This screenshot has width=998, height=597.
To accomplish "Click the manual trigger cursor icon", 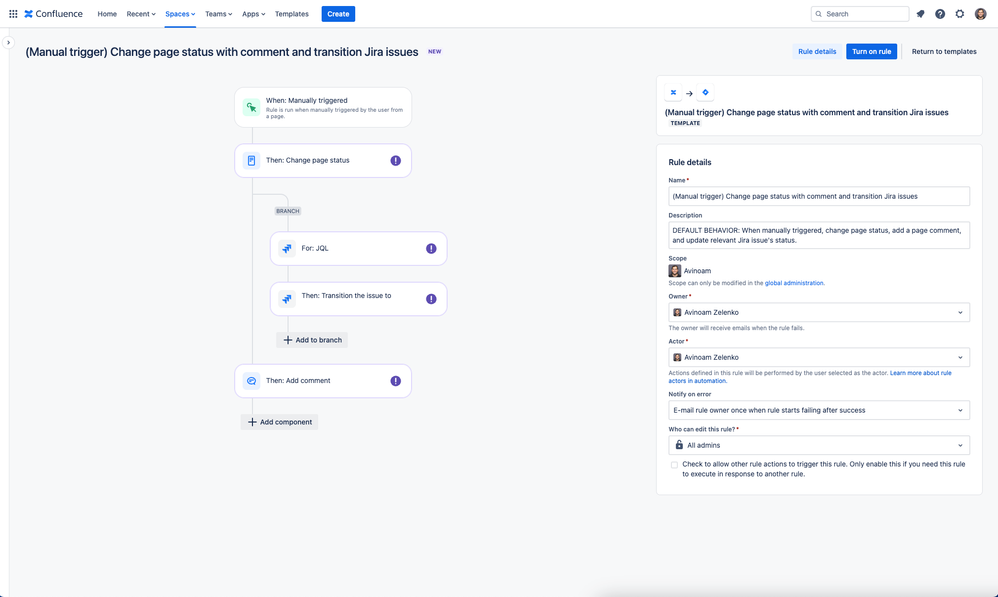I will coord(251,108).
